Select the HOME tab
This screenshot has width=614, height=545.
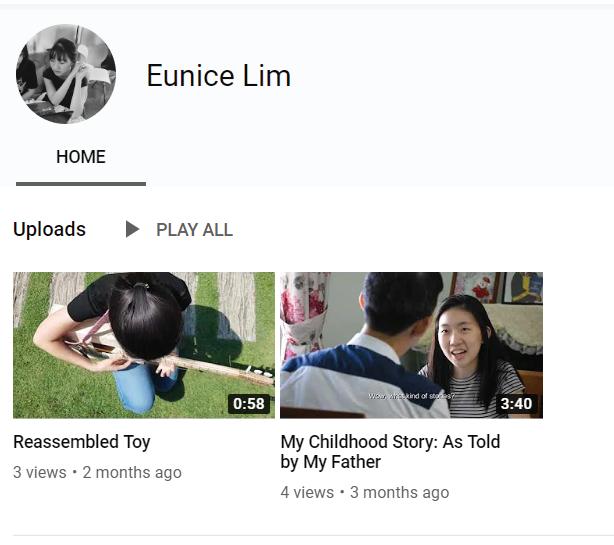click(81, 157)
